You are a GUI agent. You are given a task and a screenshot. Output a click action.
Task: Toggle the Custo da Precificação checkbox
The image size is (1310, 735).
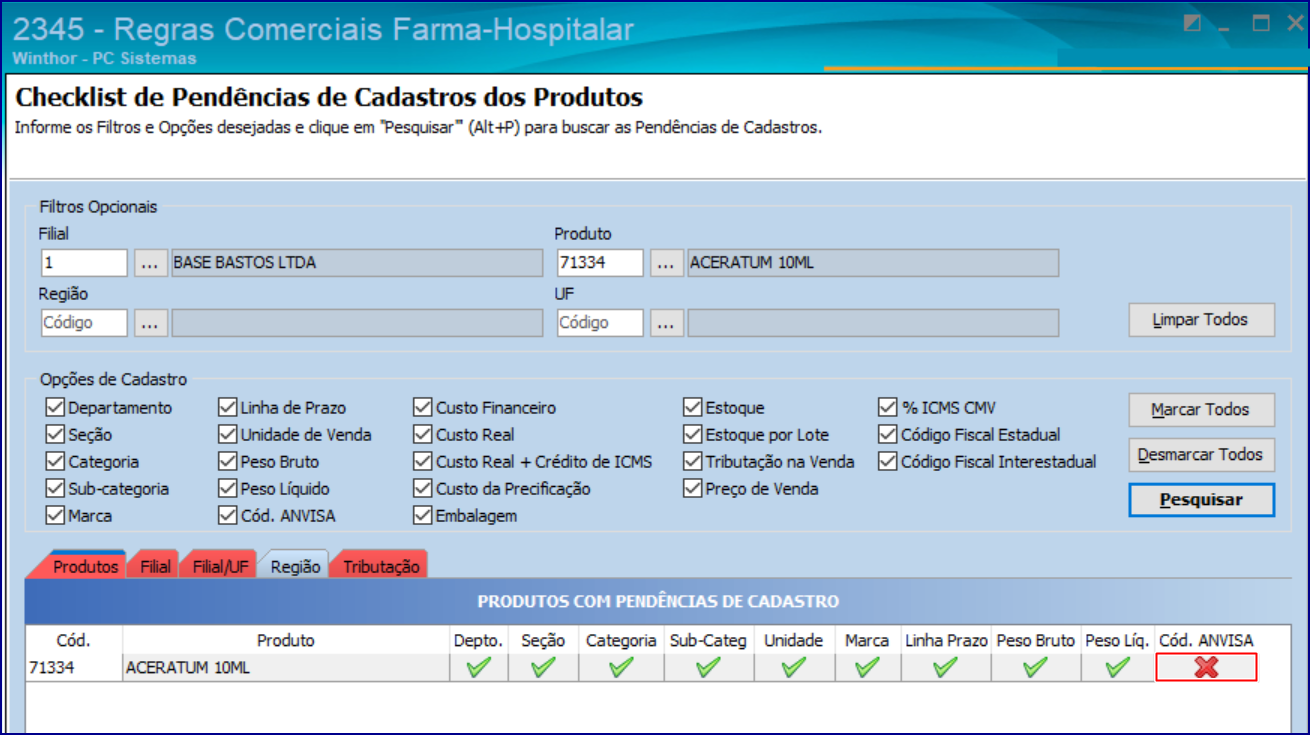point(423,489)
